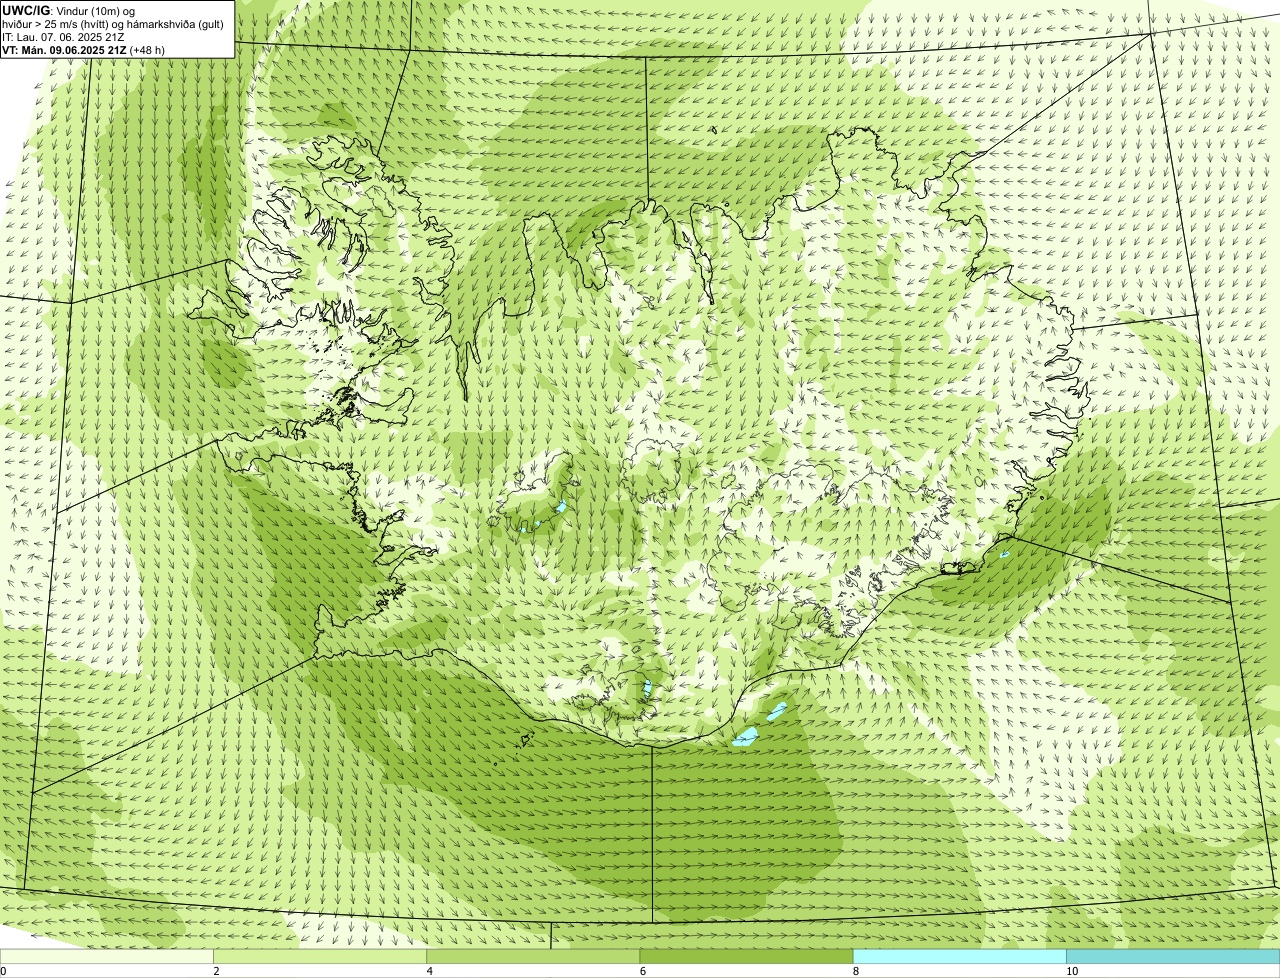Viewport: 1280px width, 978px height.
Task: Click the legend scale label 8
Action: coord(856,971)
